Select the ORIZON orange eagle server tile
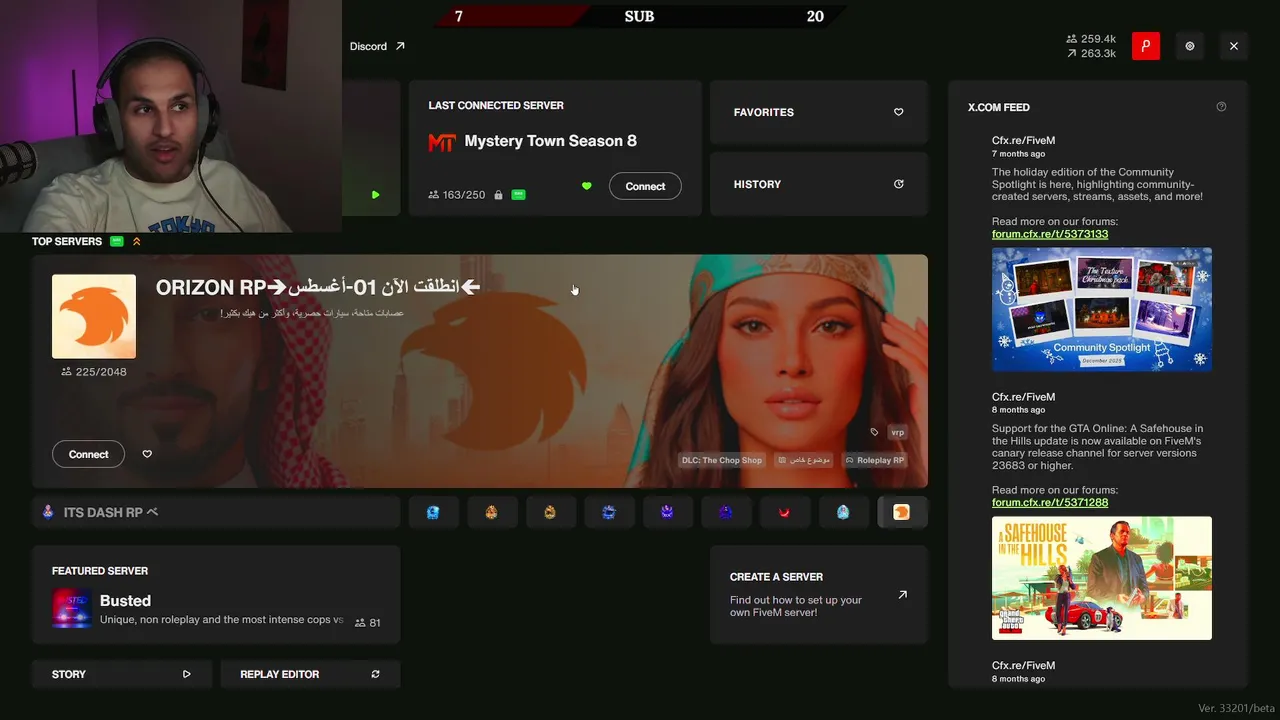1280x720 pixels. click(x=902, y=512)
